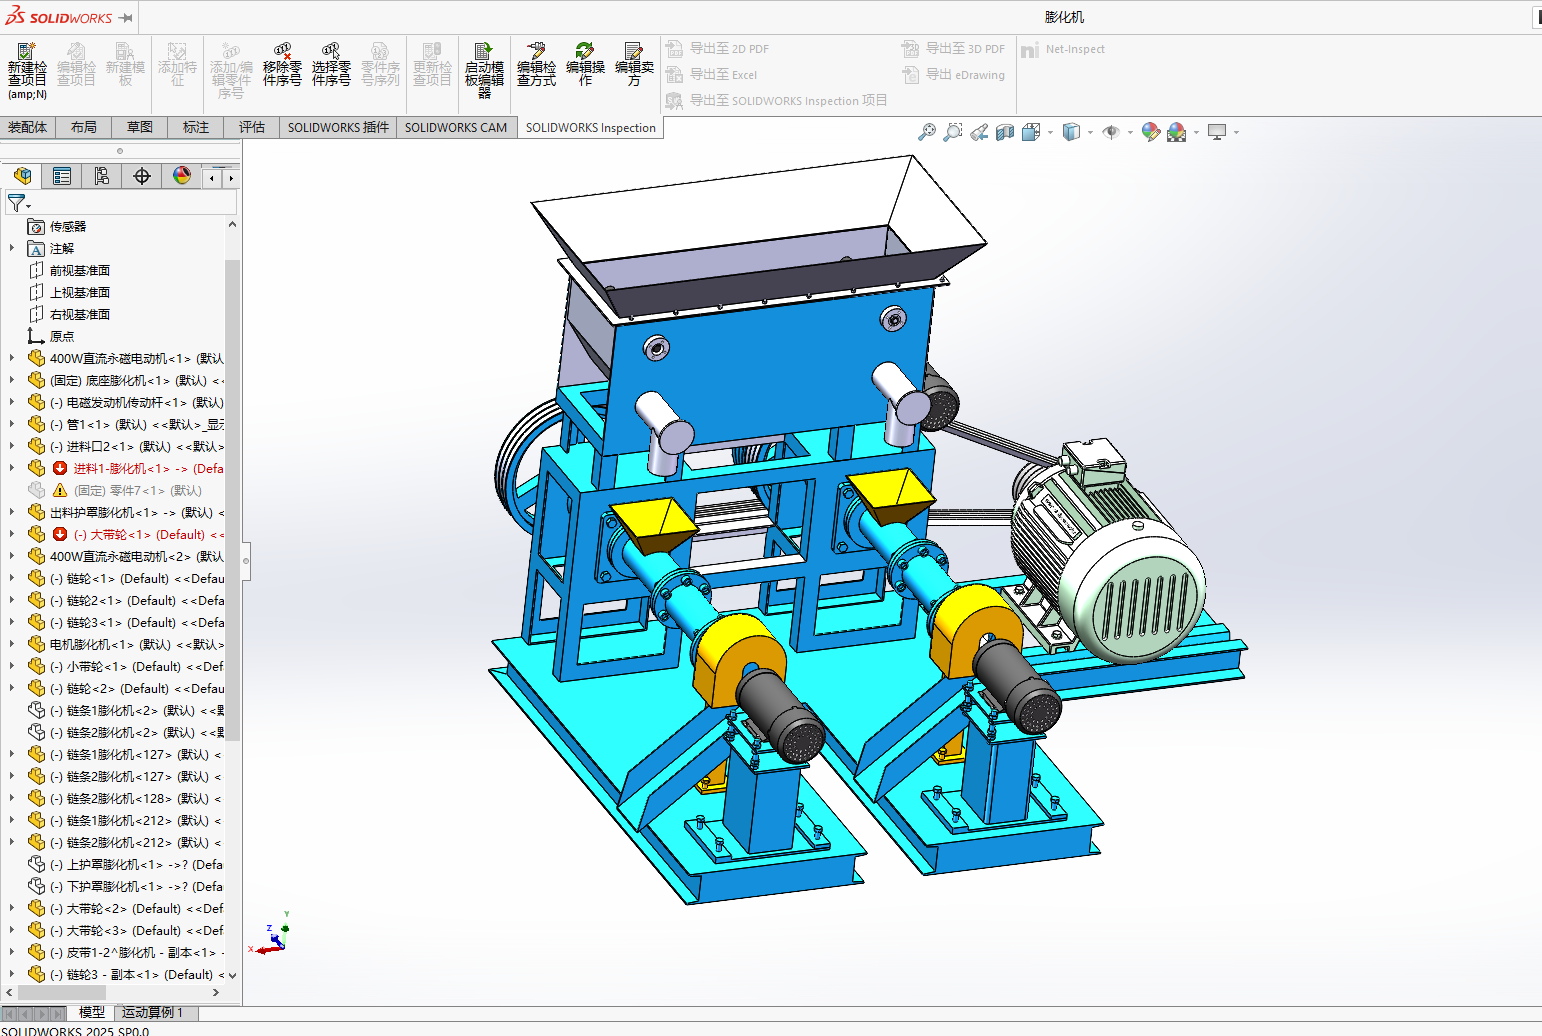The width and height of the screenshot is (1542, 1036).
Task: Open View Orientation dropdown arrow
Action: coord(1050,132)
